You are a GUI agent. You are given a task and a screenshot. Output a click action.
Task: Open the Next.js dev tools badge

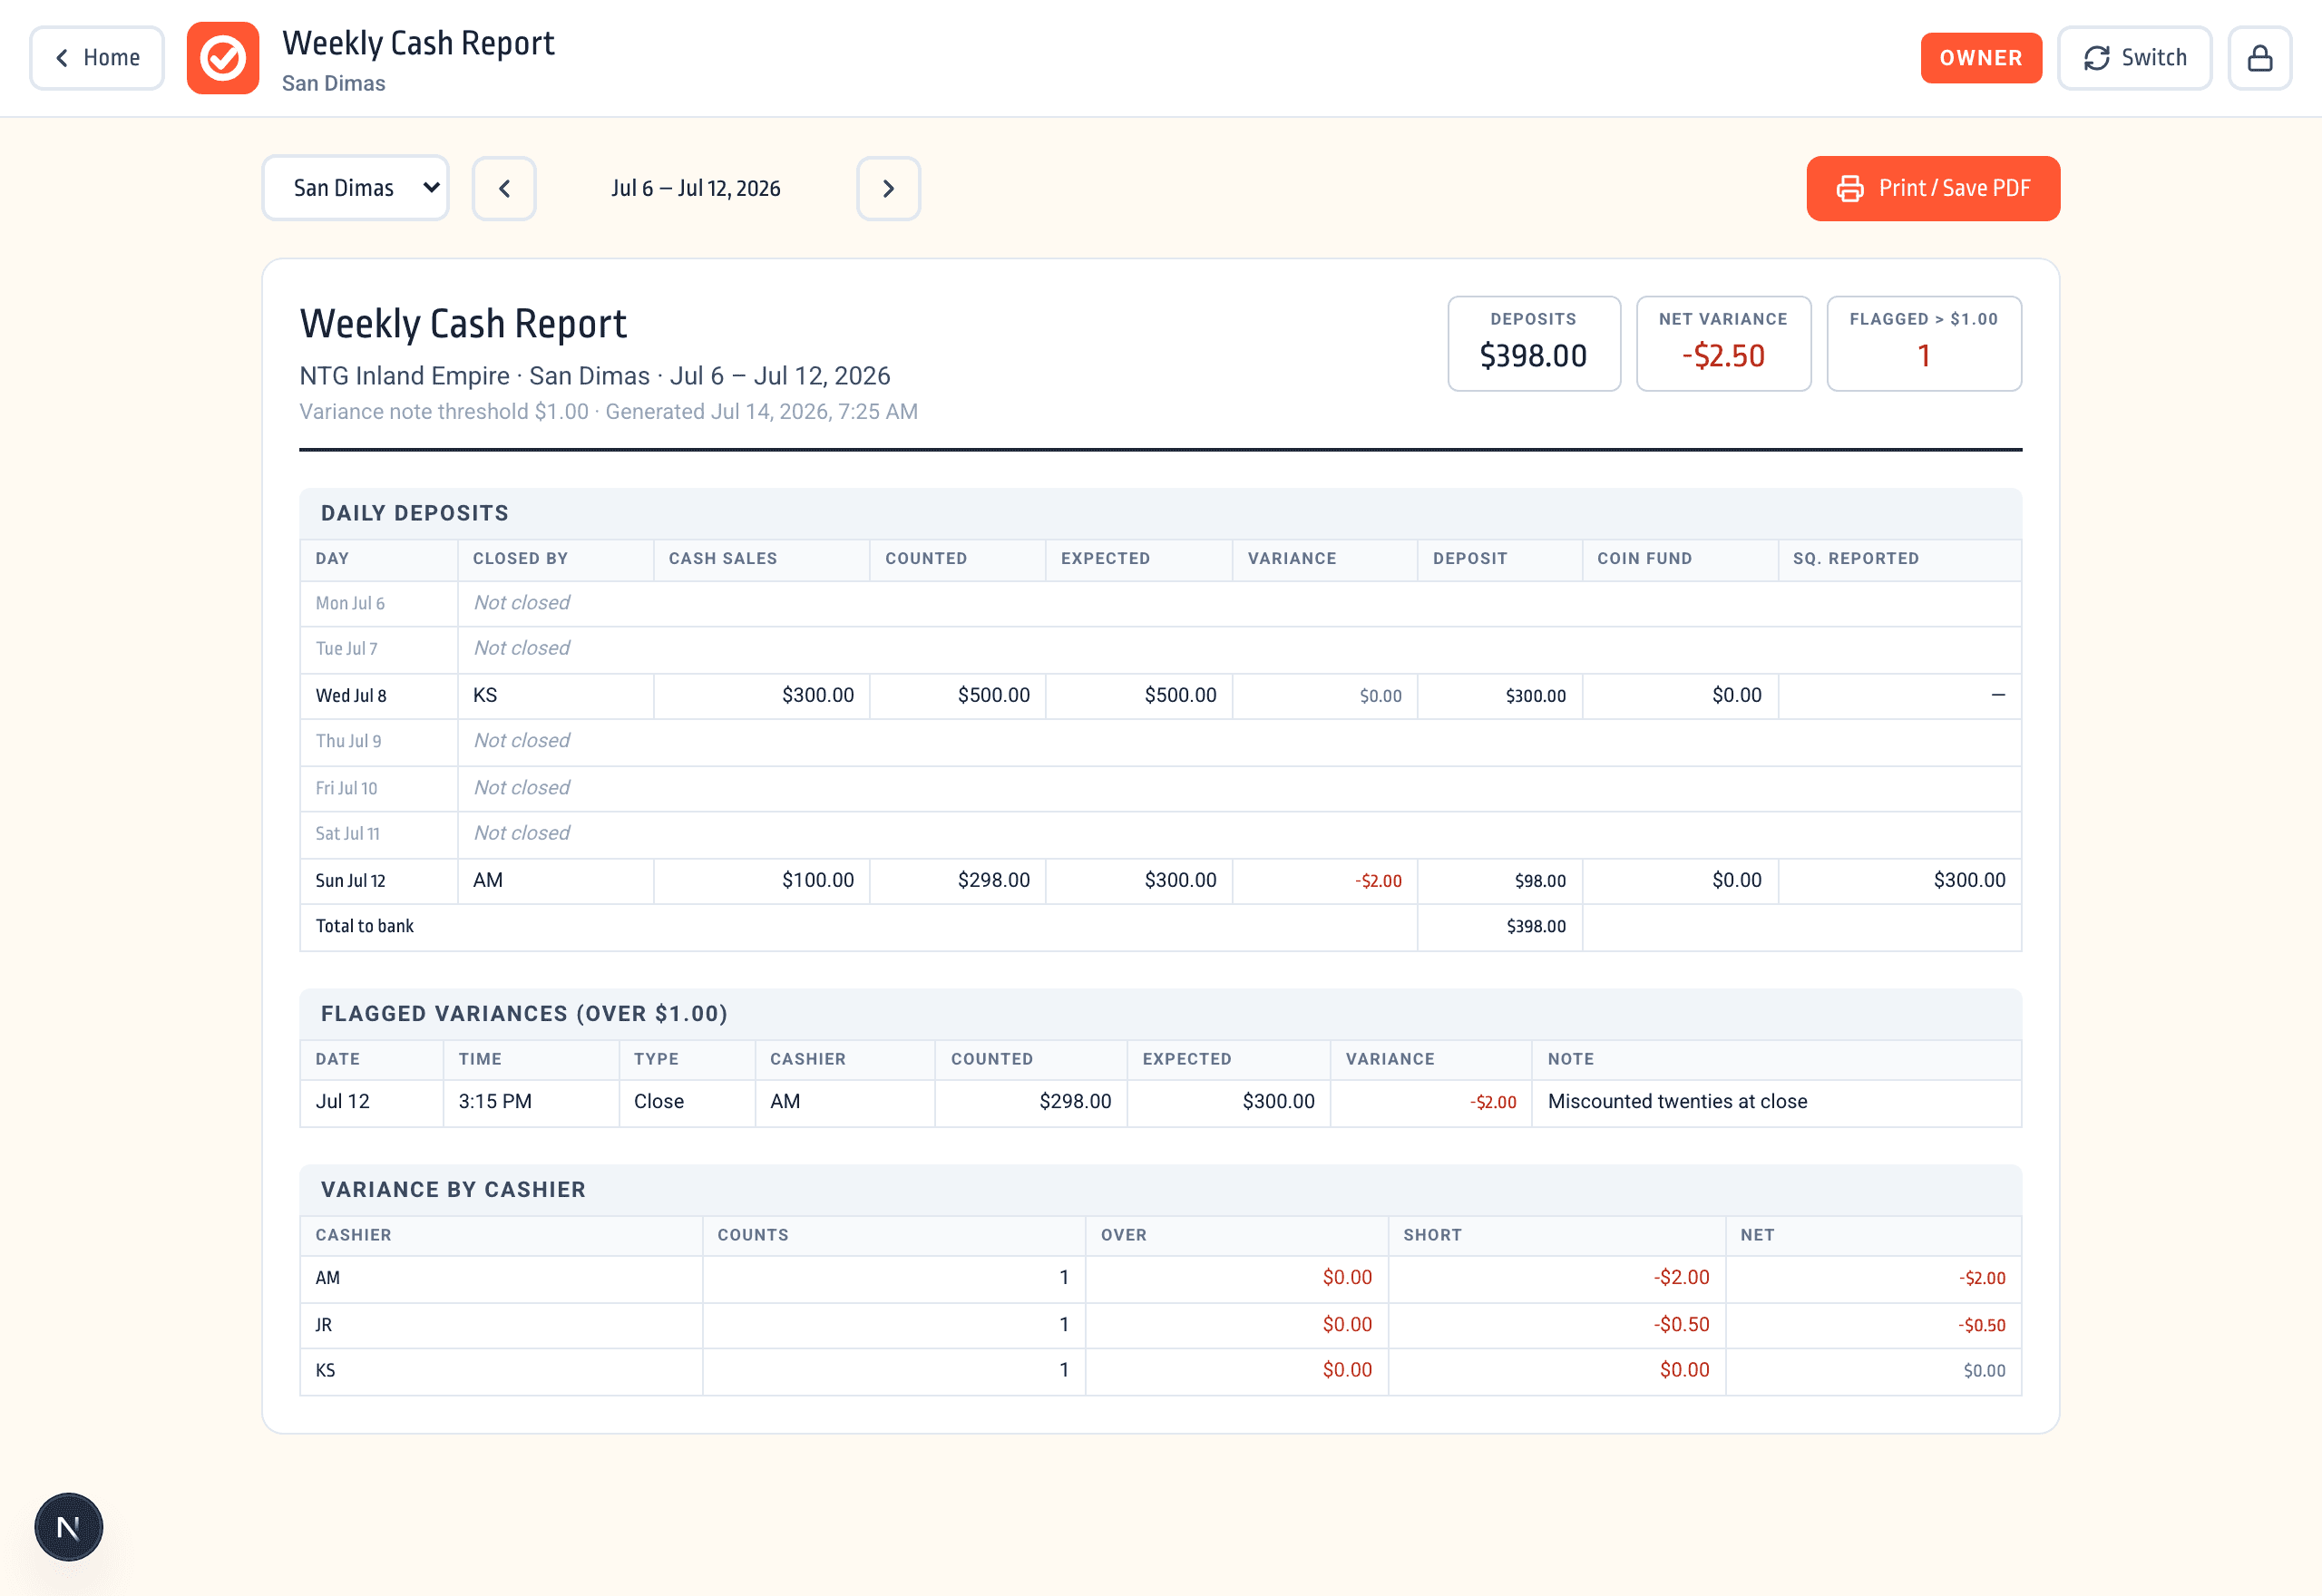(69, 1527)
